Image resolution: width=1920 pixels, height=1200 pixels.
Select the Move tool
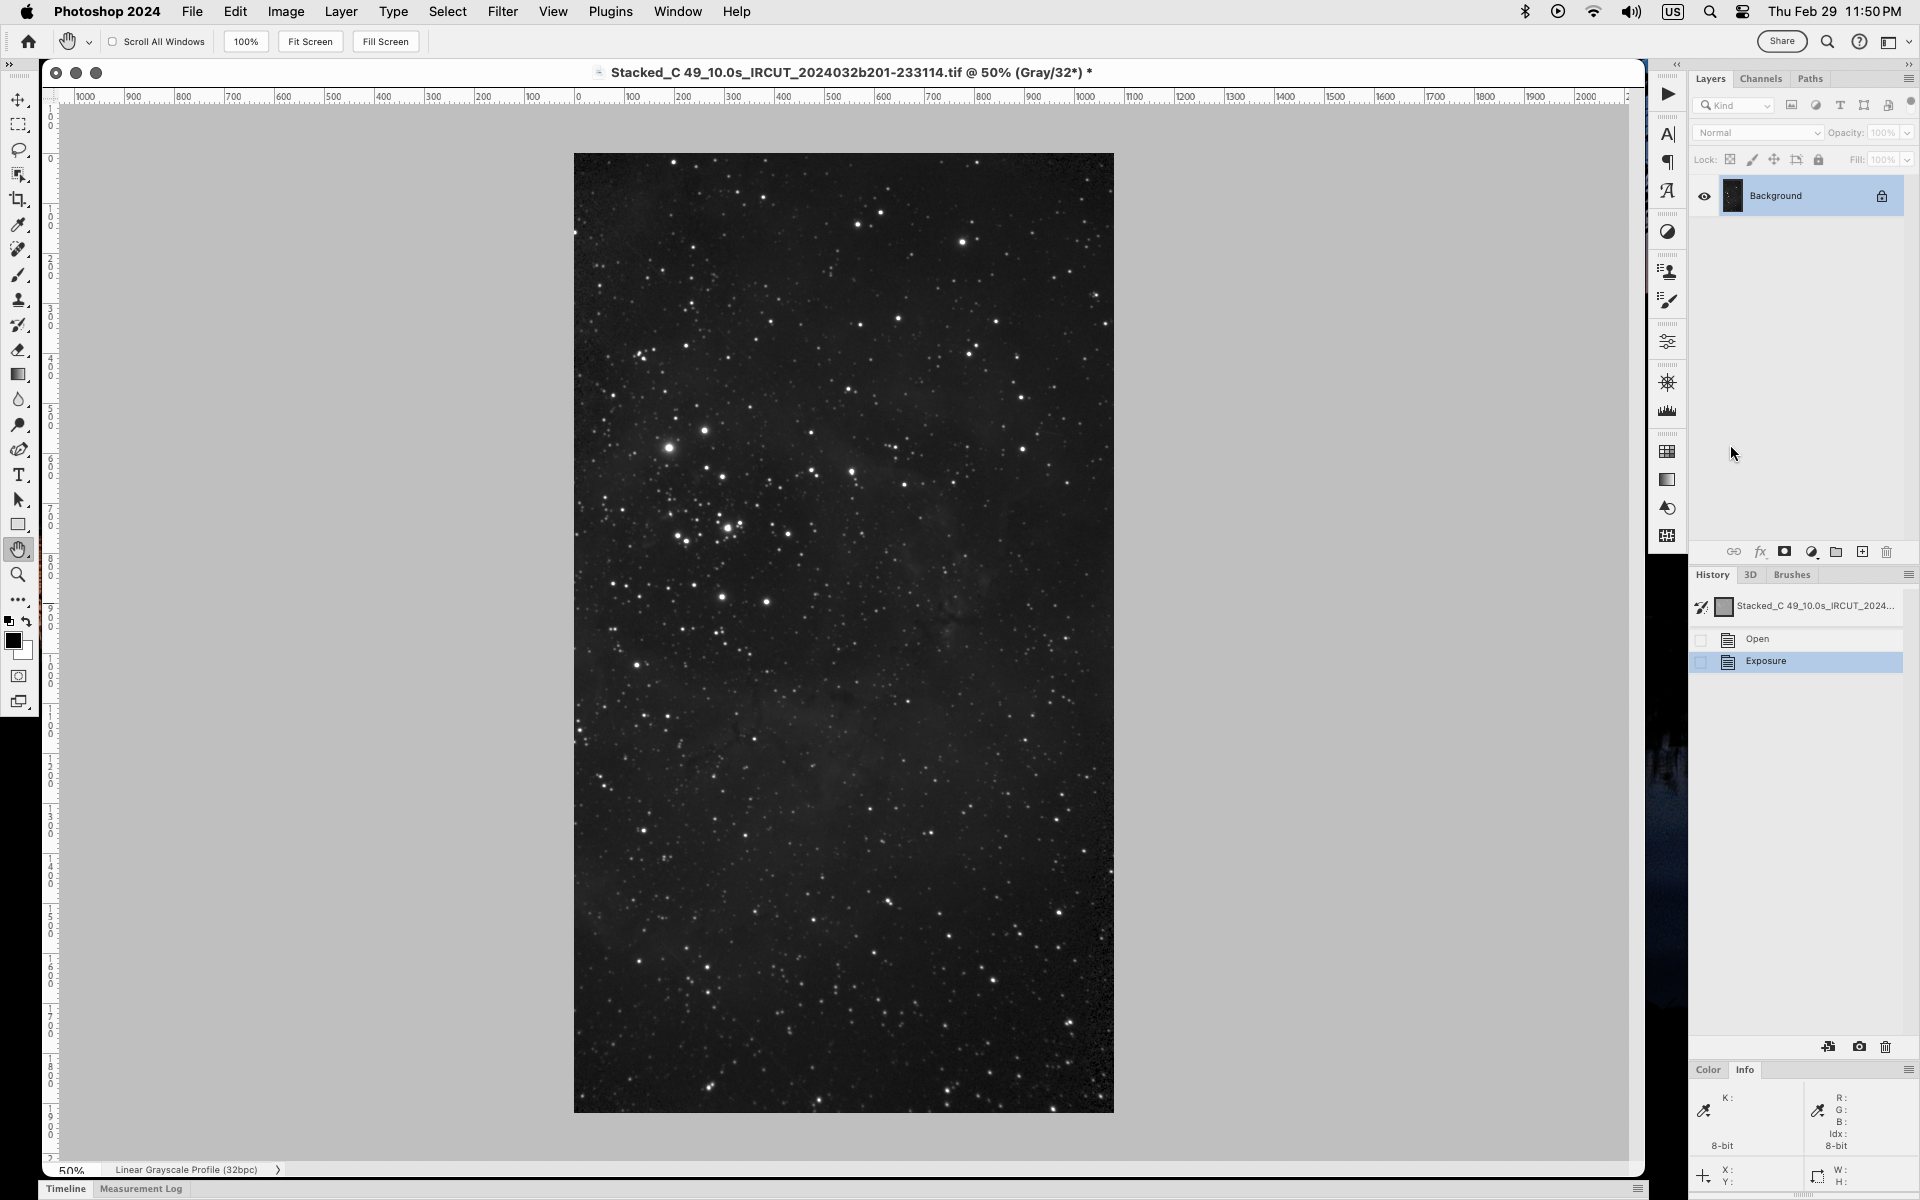(18, 100)
